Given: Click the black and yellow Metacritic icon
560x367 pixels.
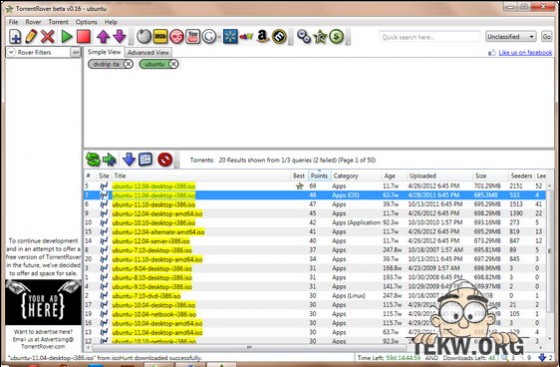Looking at the screenshot, I should [x=279, y=36].
